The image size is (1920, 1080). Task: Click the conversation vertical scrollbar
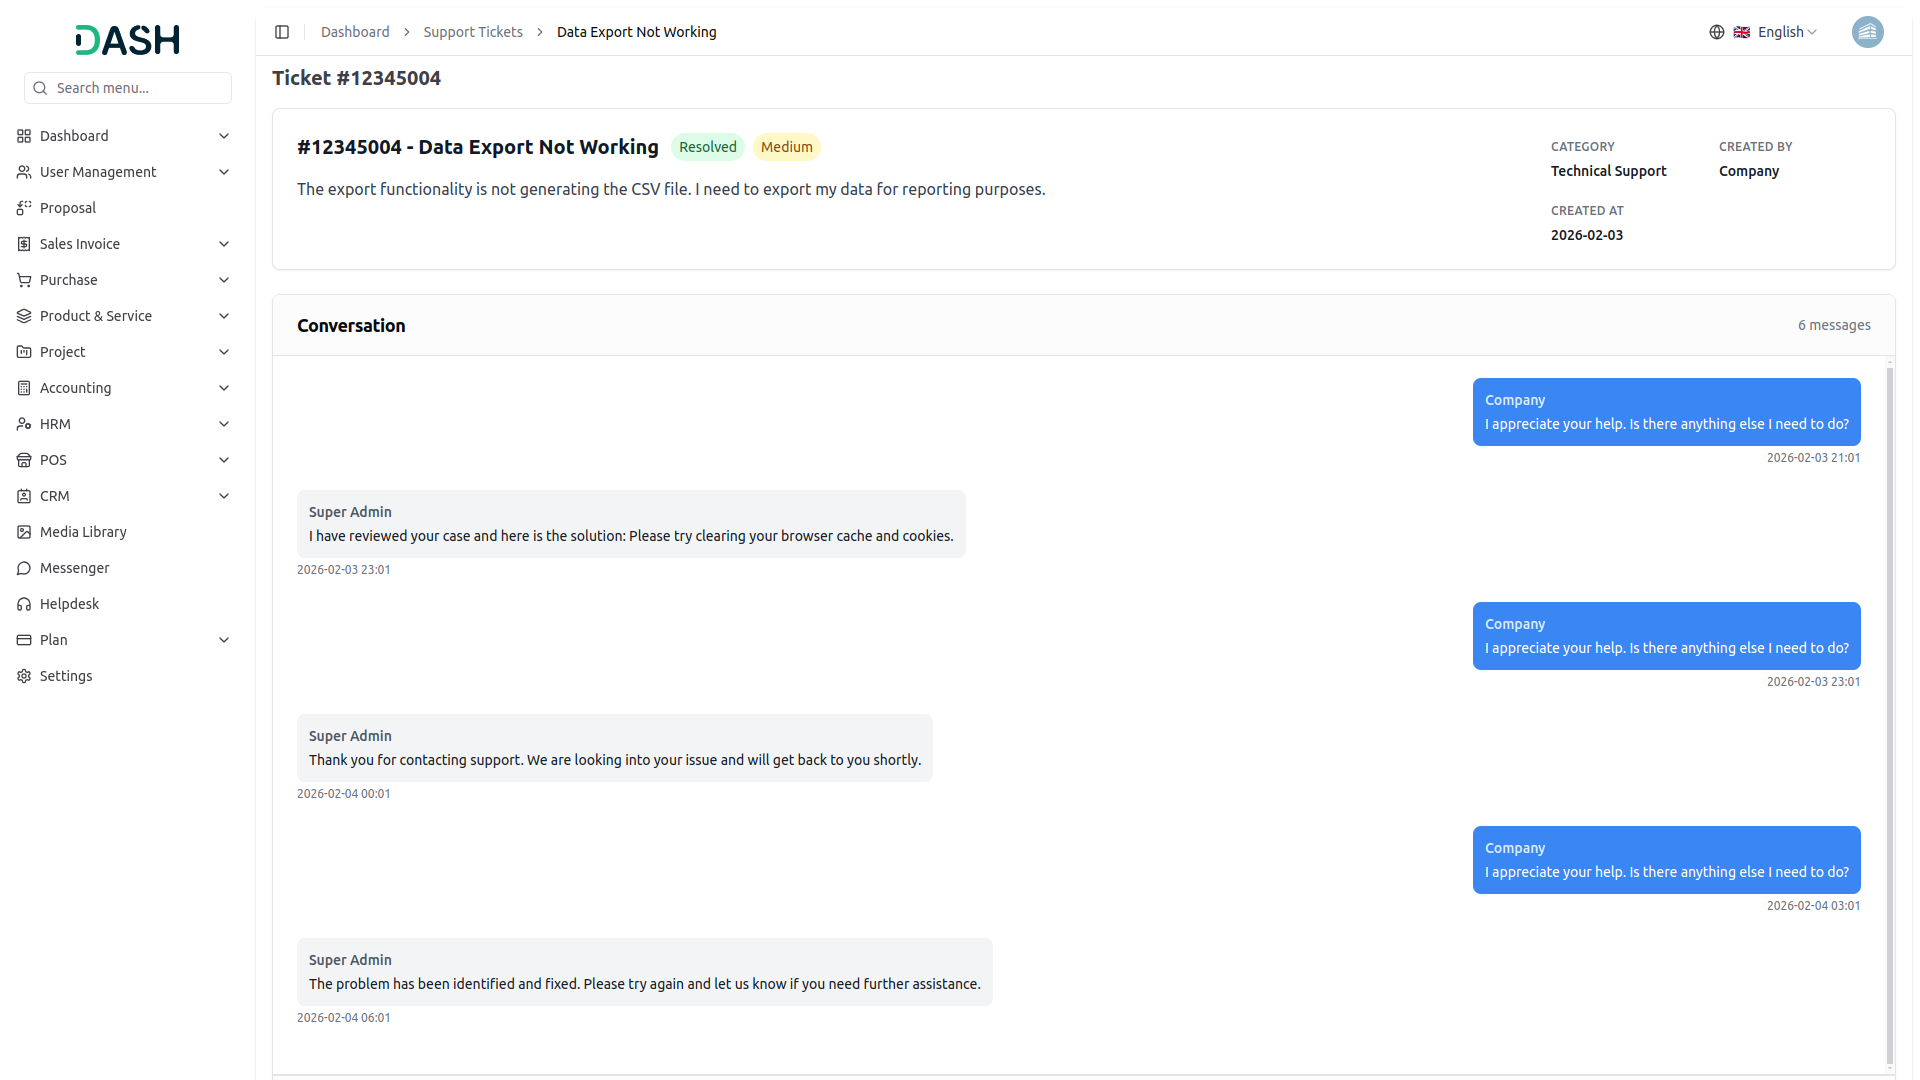[1889, 714]
